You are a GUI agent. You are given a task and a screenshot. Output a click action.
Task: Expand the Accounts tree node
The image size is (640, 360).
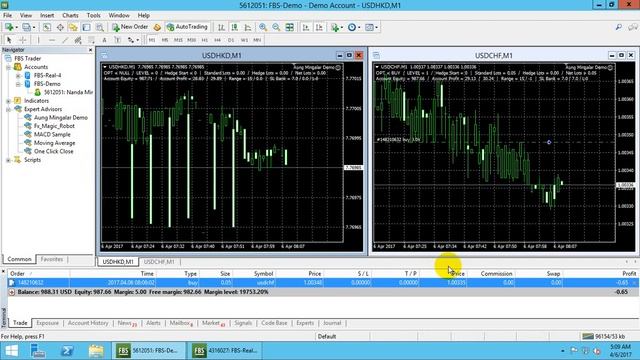[x=8, y=67]
